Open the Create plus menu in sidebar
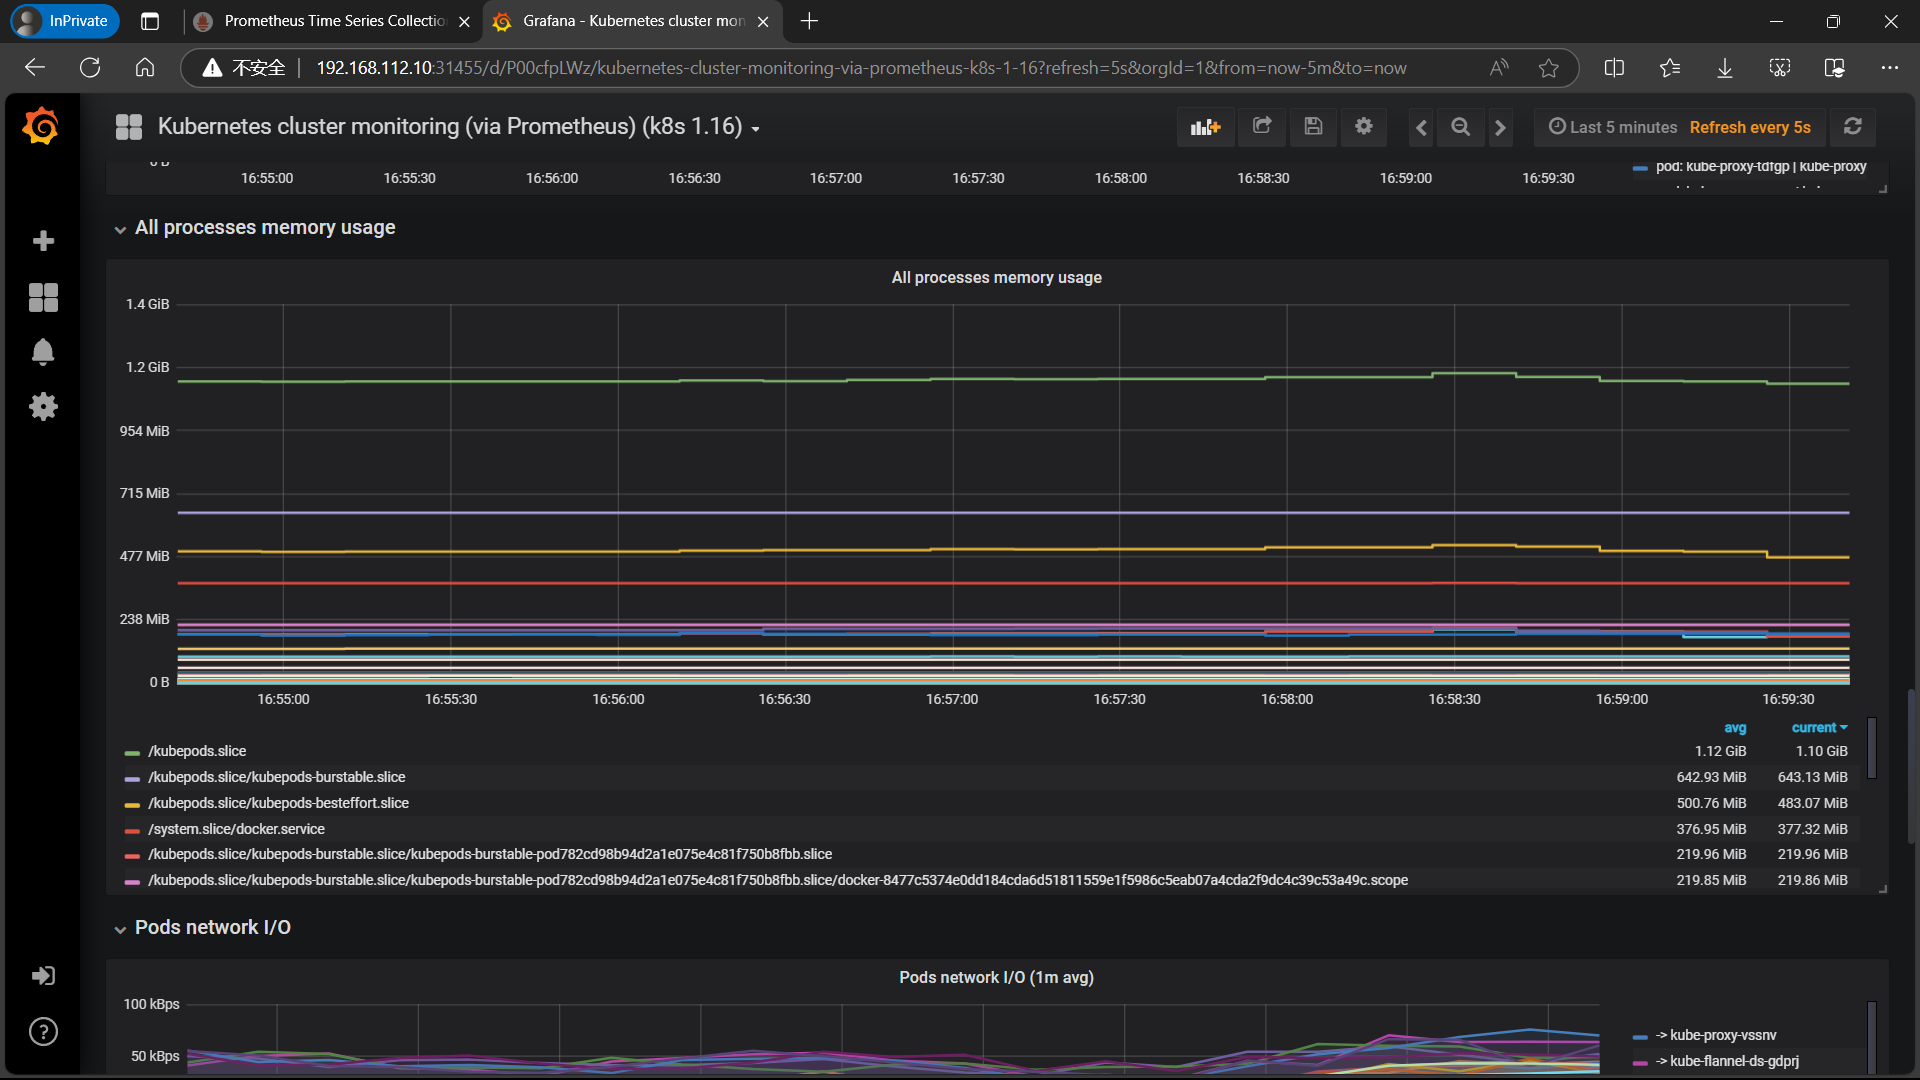The height and width of the screenshot is (1080, 1920). tap(43, 241)
